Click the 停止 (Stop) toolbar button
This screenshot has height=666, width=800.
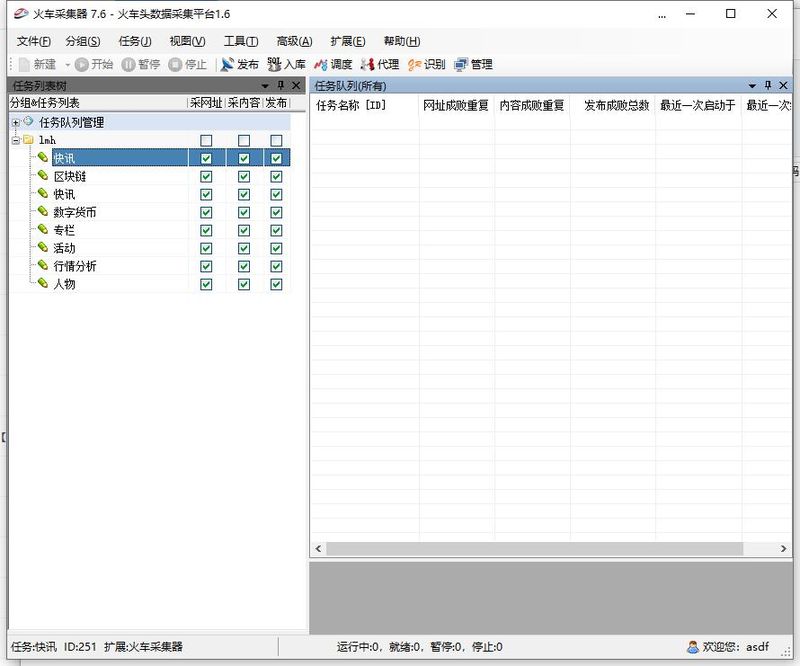(x=188, y=64)
